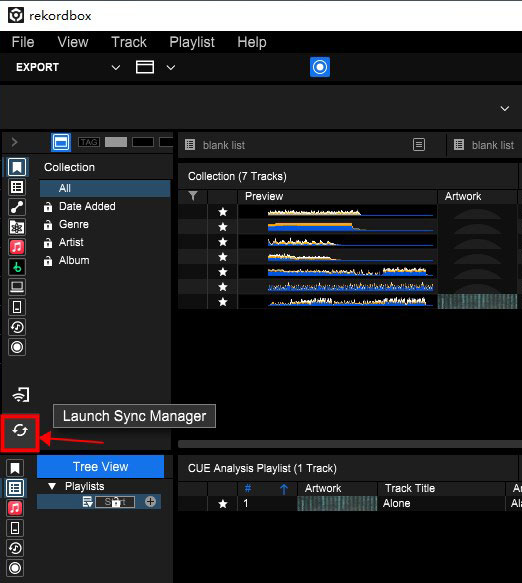The width and height of the screenshot is (522, 583).
Task: Click the new playlist name input field
Action: (115, 502)
